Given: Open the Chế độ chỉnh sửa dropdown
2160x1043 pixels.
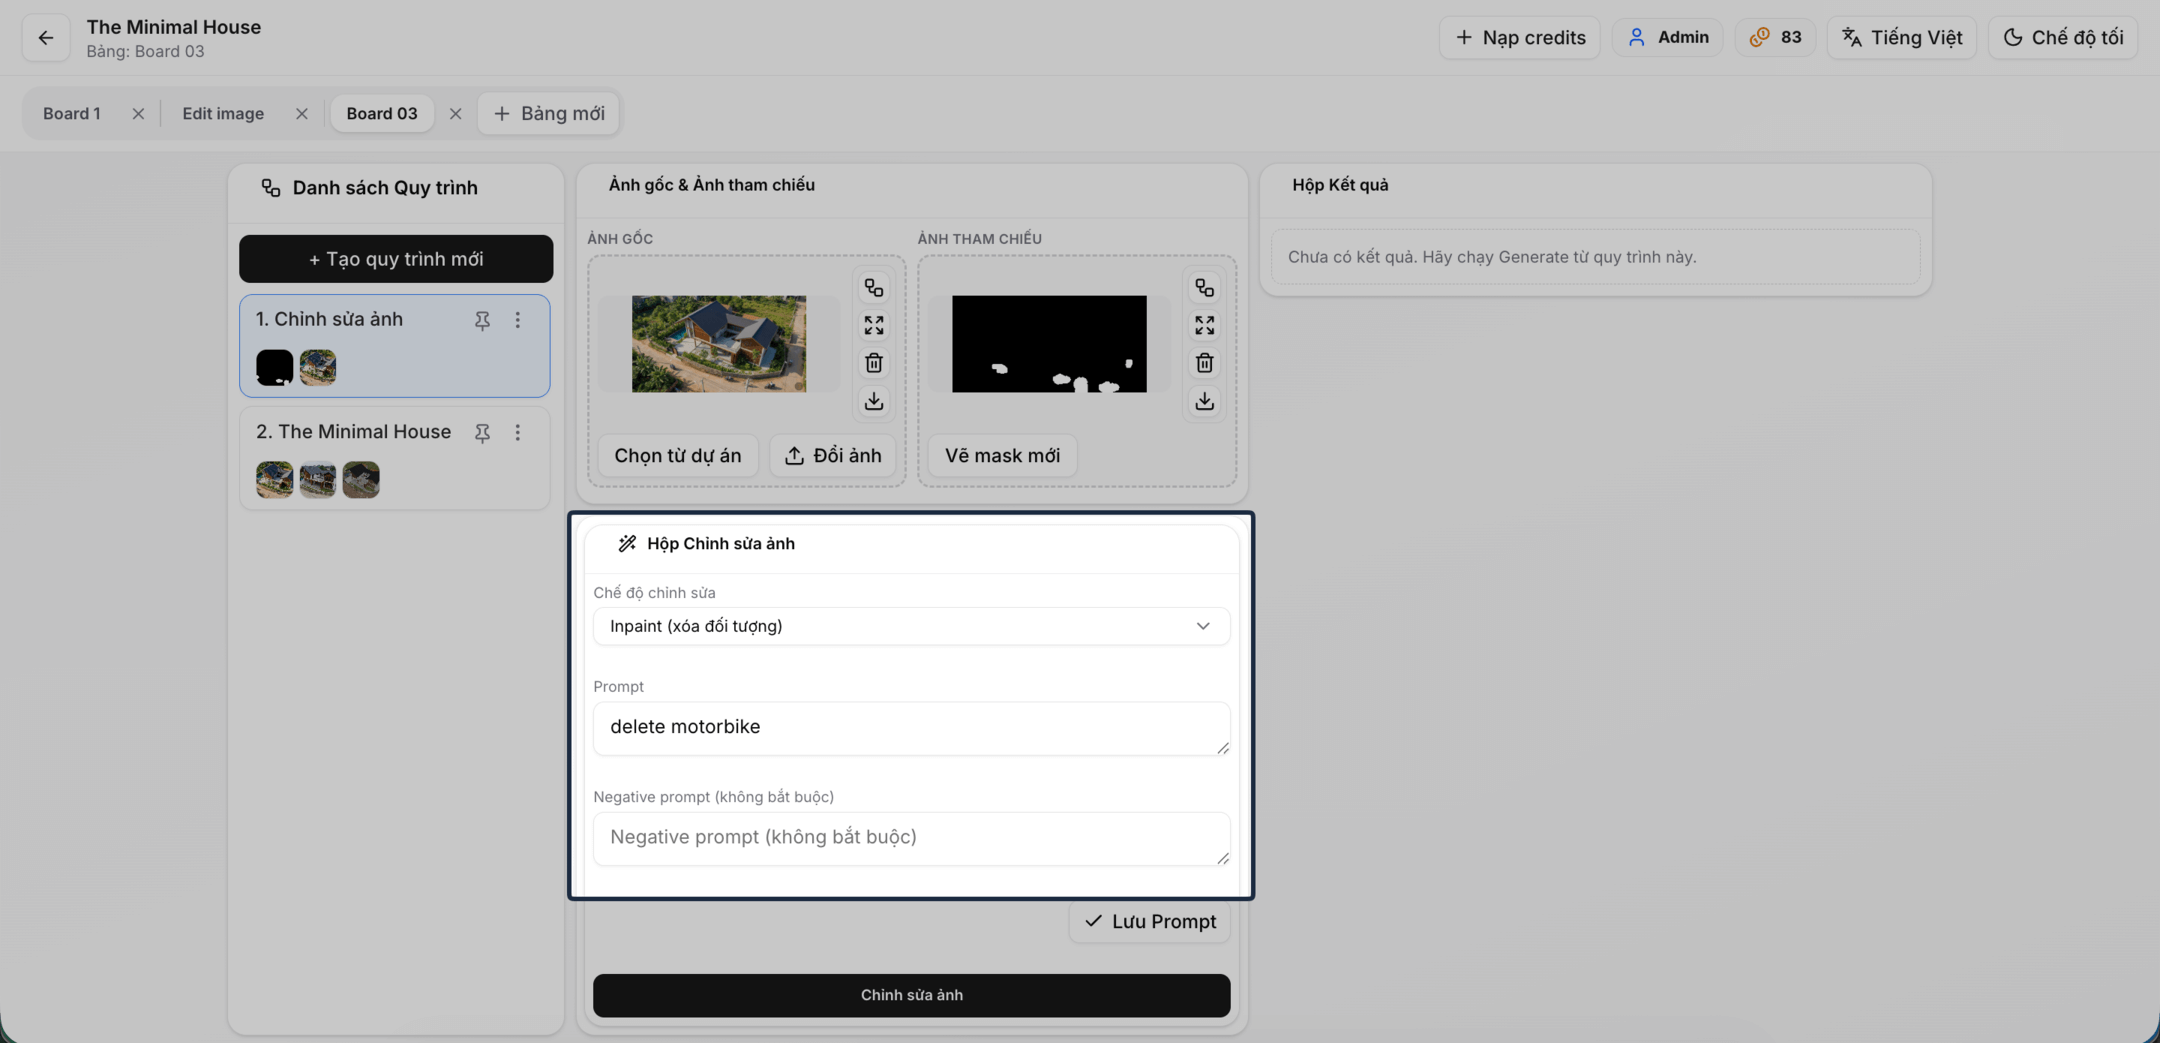Looking at the screenshot, I should coord(911,626).
